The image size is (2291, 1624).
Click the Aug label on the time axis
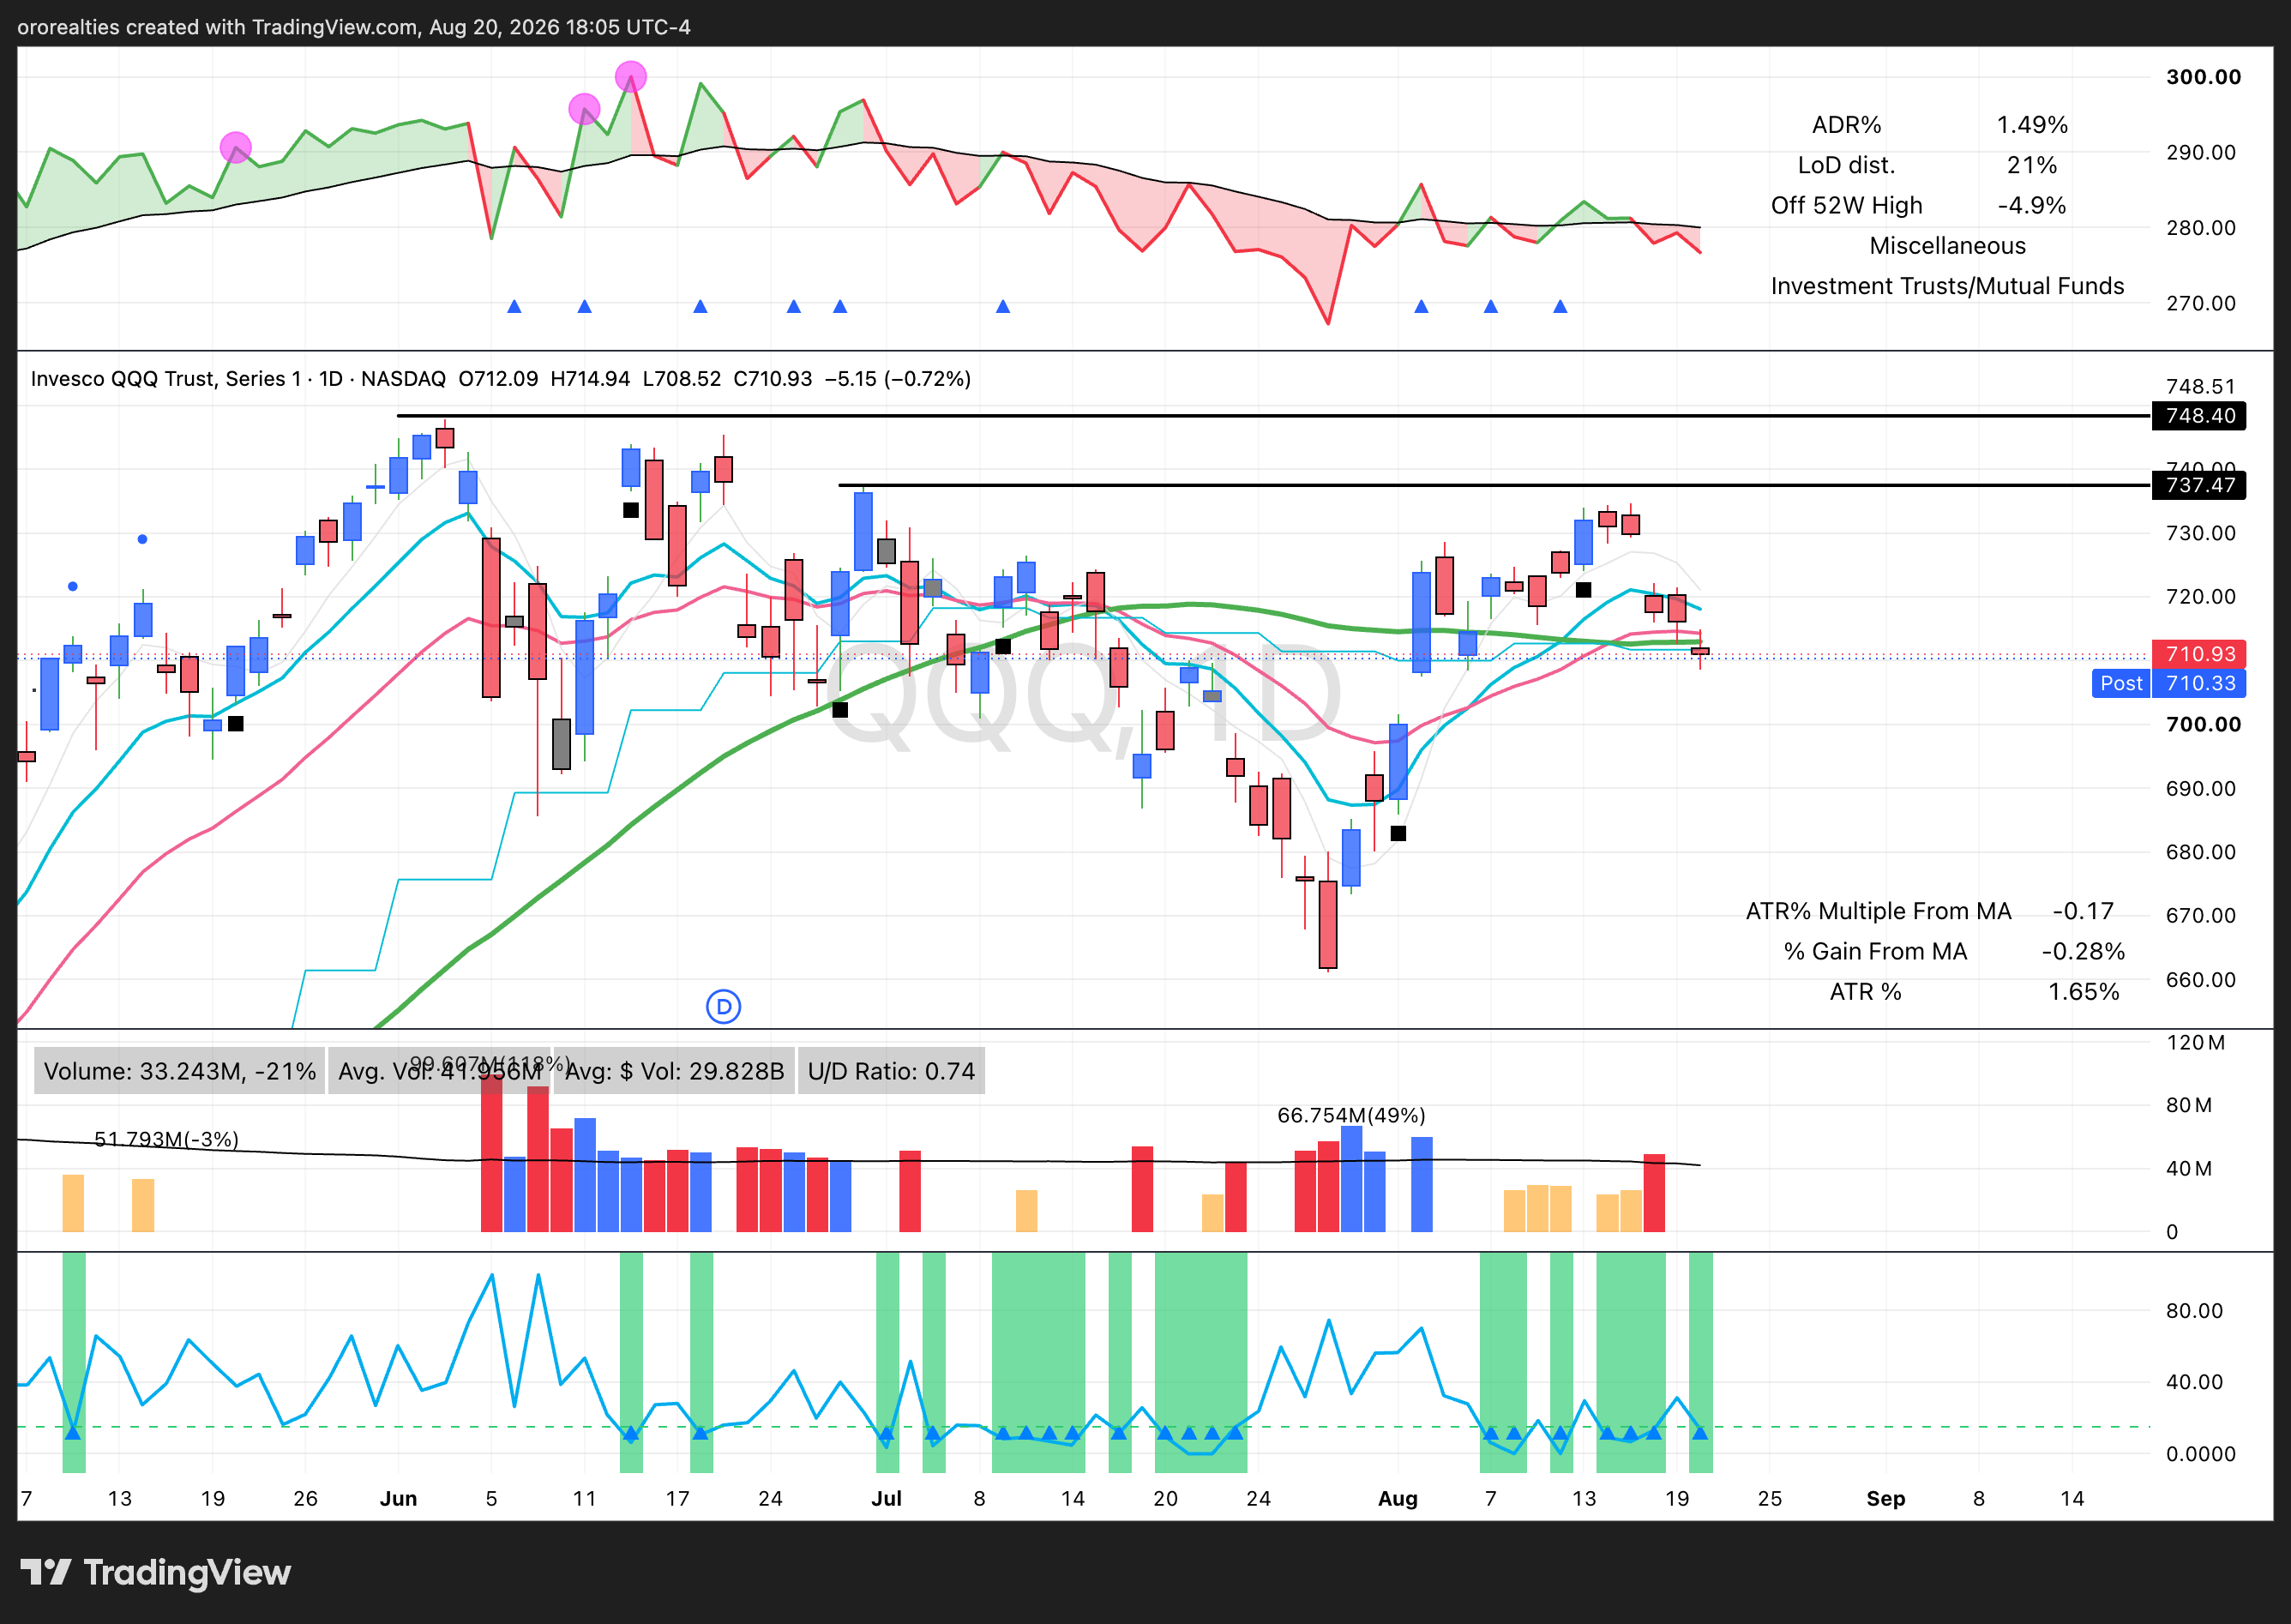[1397, 1498]
